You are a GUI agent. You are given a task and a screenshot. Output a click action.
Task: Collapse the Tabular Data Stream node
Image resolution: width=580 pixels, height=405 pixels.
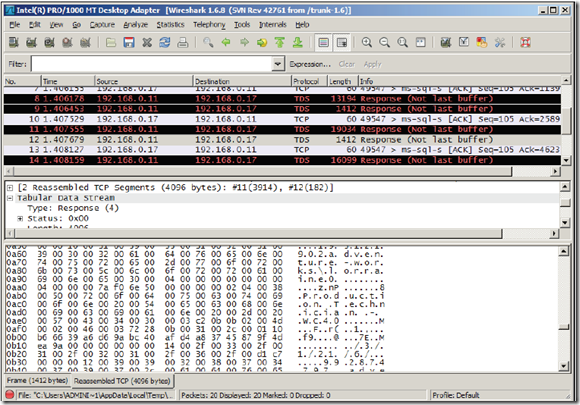[10, 198]
